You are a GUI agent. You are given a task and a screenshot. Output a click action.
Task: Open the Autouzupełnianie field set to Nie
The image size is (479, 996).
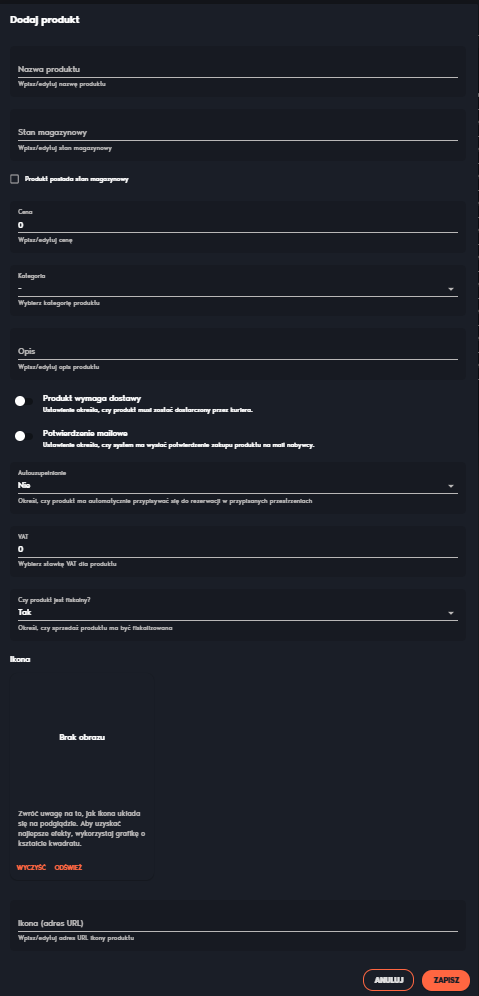tap(238, 486)
